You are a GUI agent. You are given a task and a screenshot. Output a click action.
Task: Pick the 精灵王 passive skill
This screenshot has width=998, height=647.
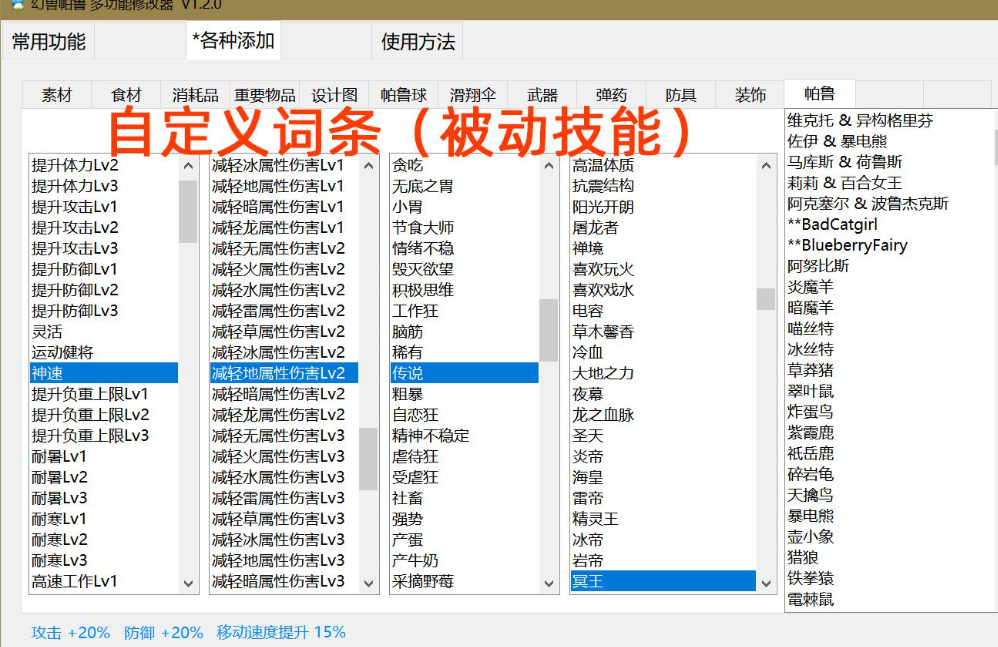(x=595, y=519)
